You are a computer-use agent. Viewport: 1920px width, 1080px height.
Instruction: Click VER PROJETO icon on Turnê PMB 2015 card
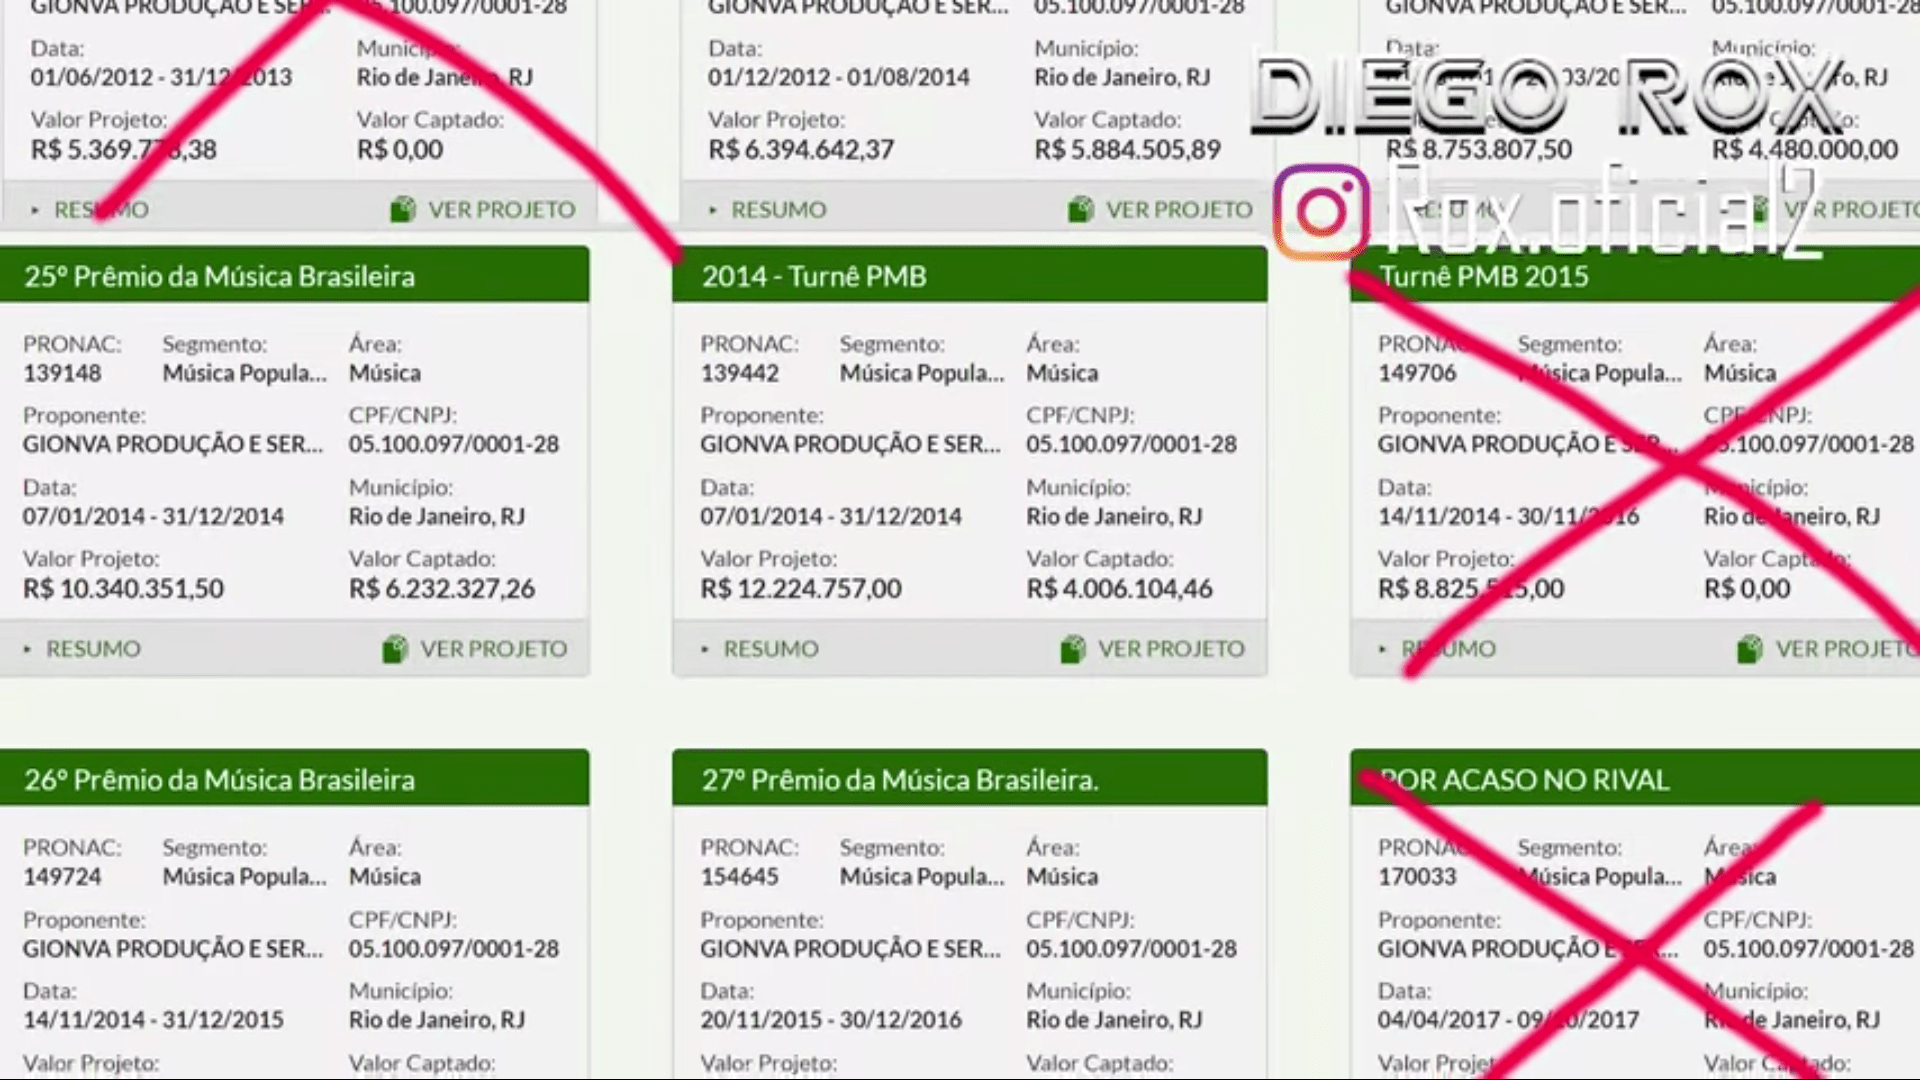[1750, 649]
